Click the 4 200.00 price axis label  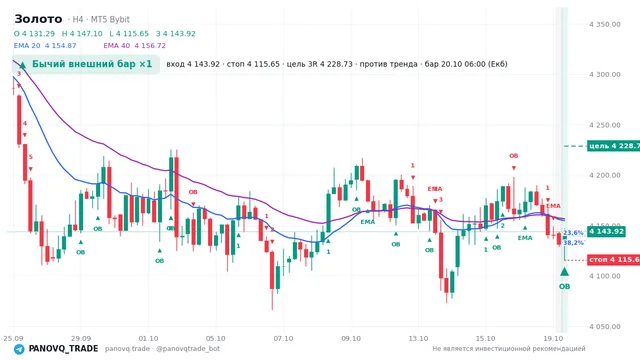604,175
